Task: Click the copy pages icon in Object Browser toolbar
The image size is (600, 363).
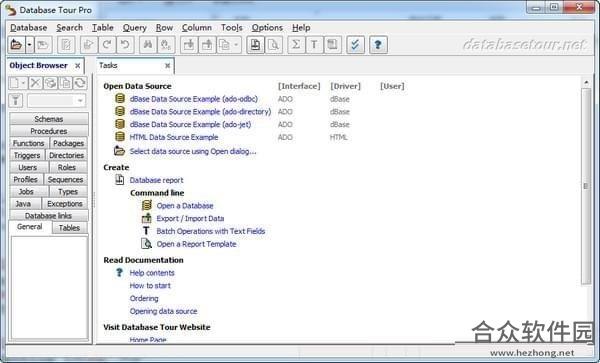Action: tap(65, 83)
